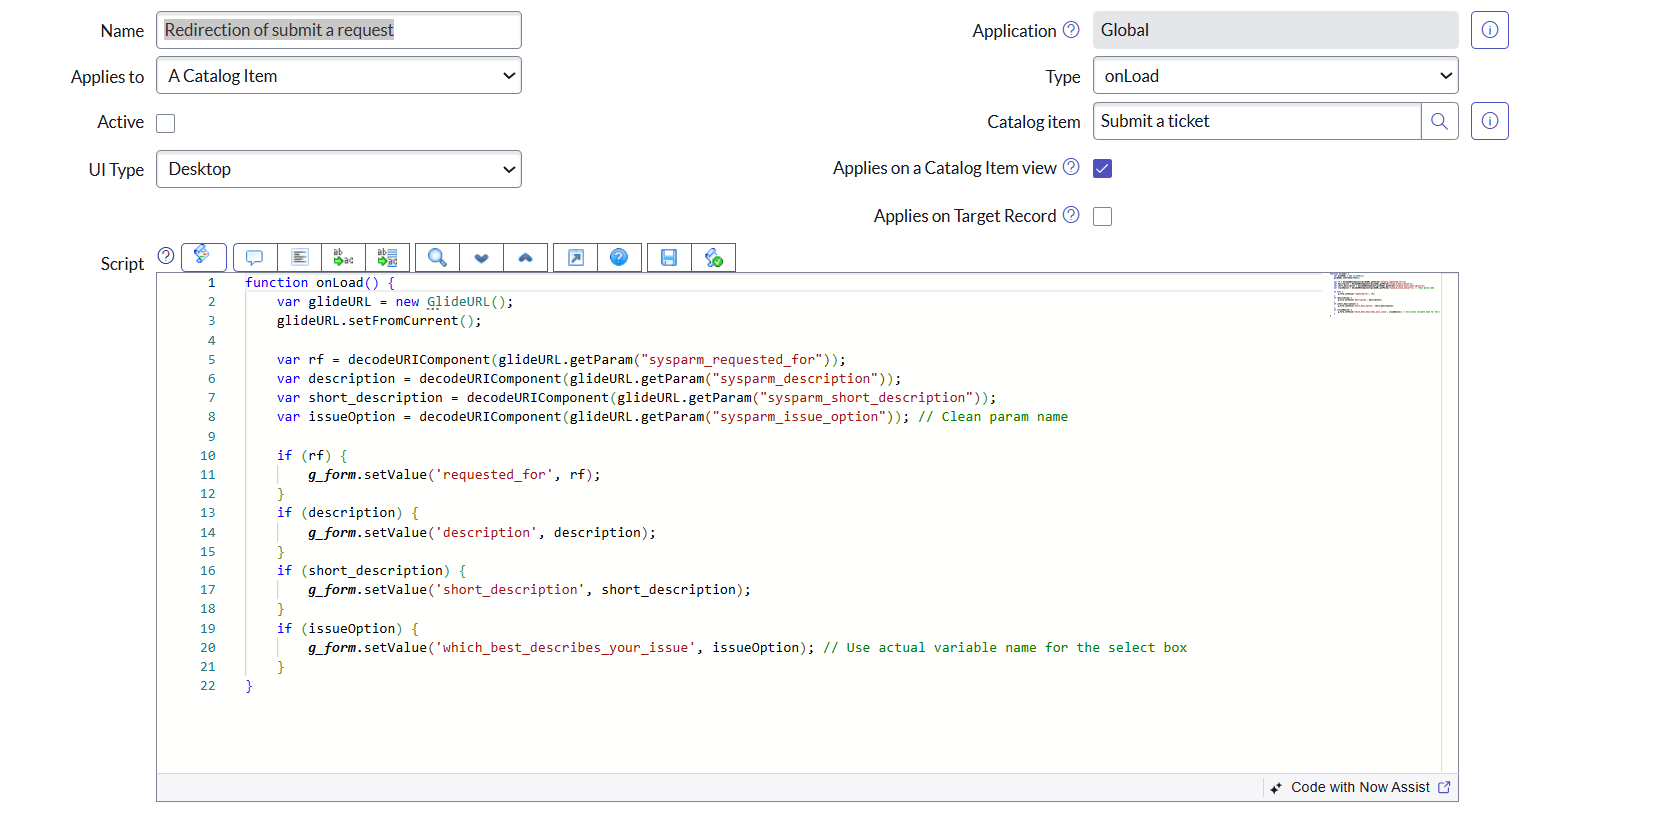This screenshot has width=1663, height=835.
Task: Click 'function onLoad()' on line 1
Action: tap(312, 283)
